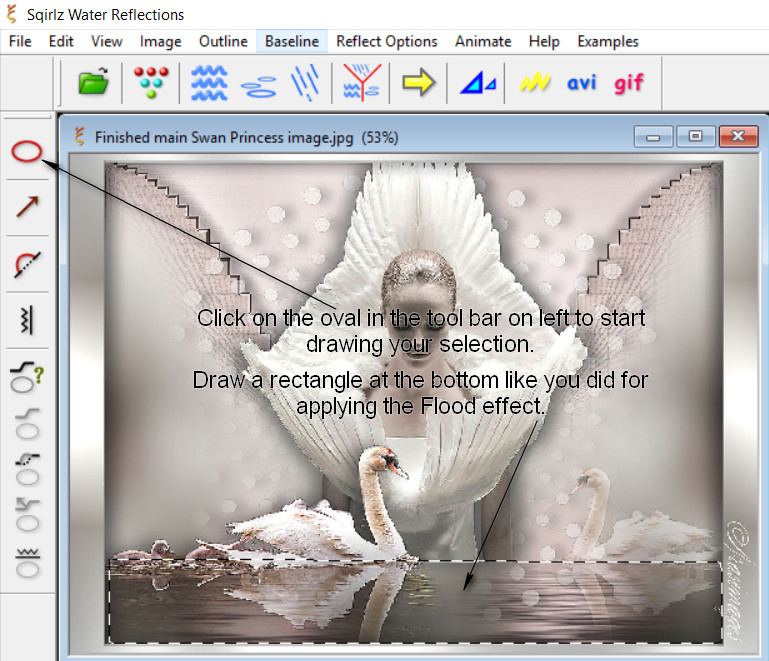The width and height of the screenshot is (769, 661).
Task: Maximize the Swan Princess image window
Action: coord(695,137)
